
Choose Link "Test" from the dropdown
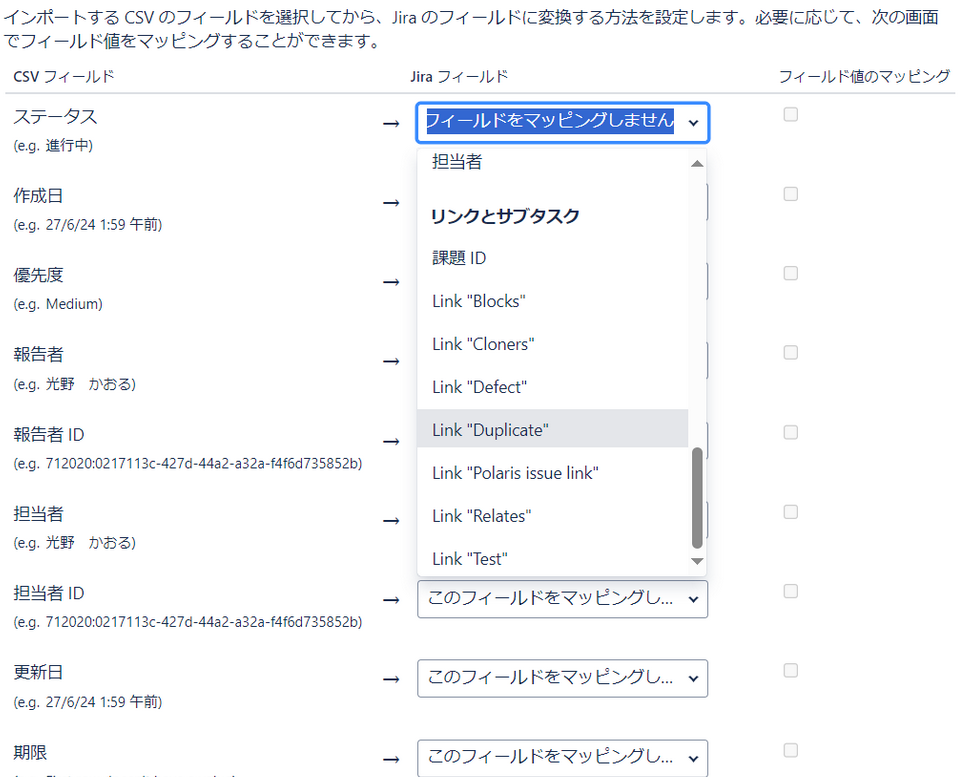pos(468,557)
